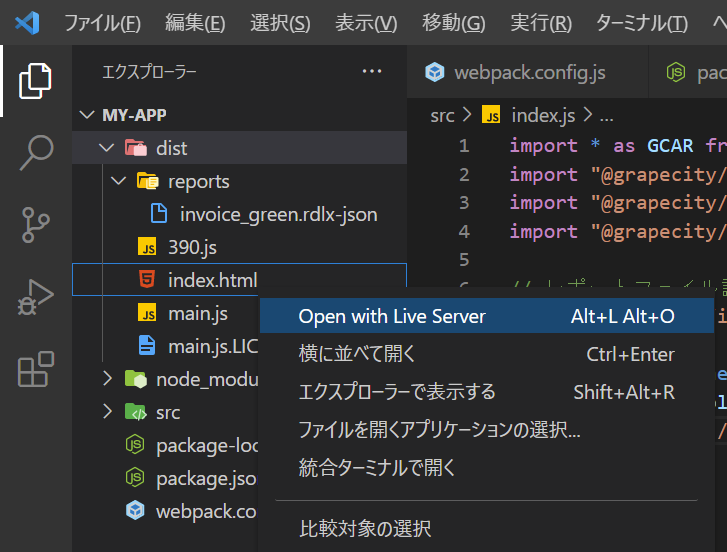Click the GCAR identifier on line 1
The width and height of the screenshot is (727, 552).
pyautogui.click(x=670, y=146)
